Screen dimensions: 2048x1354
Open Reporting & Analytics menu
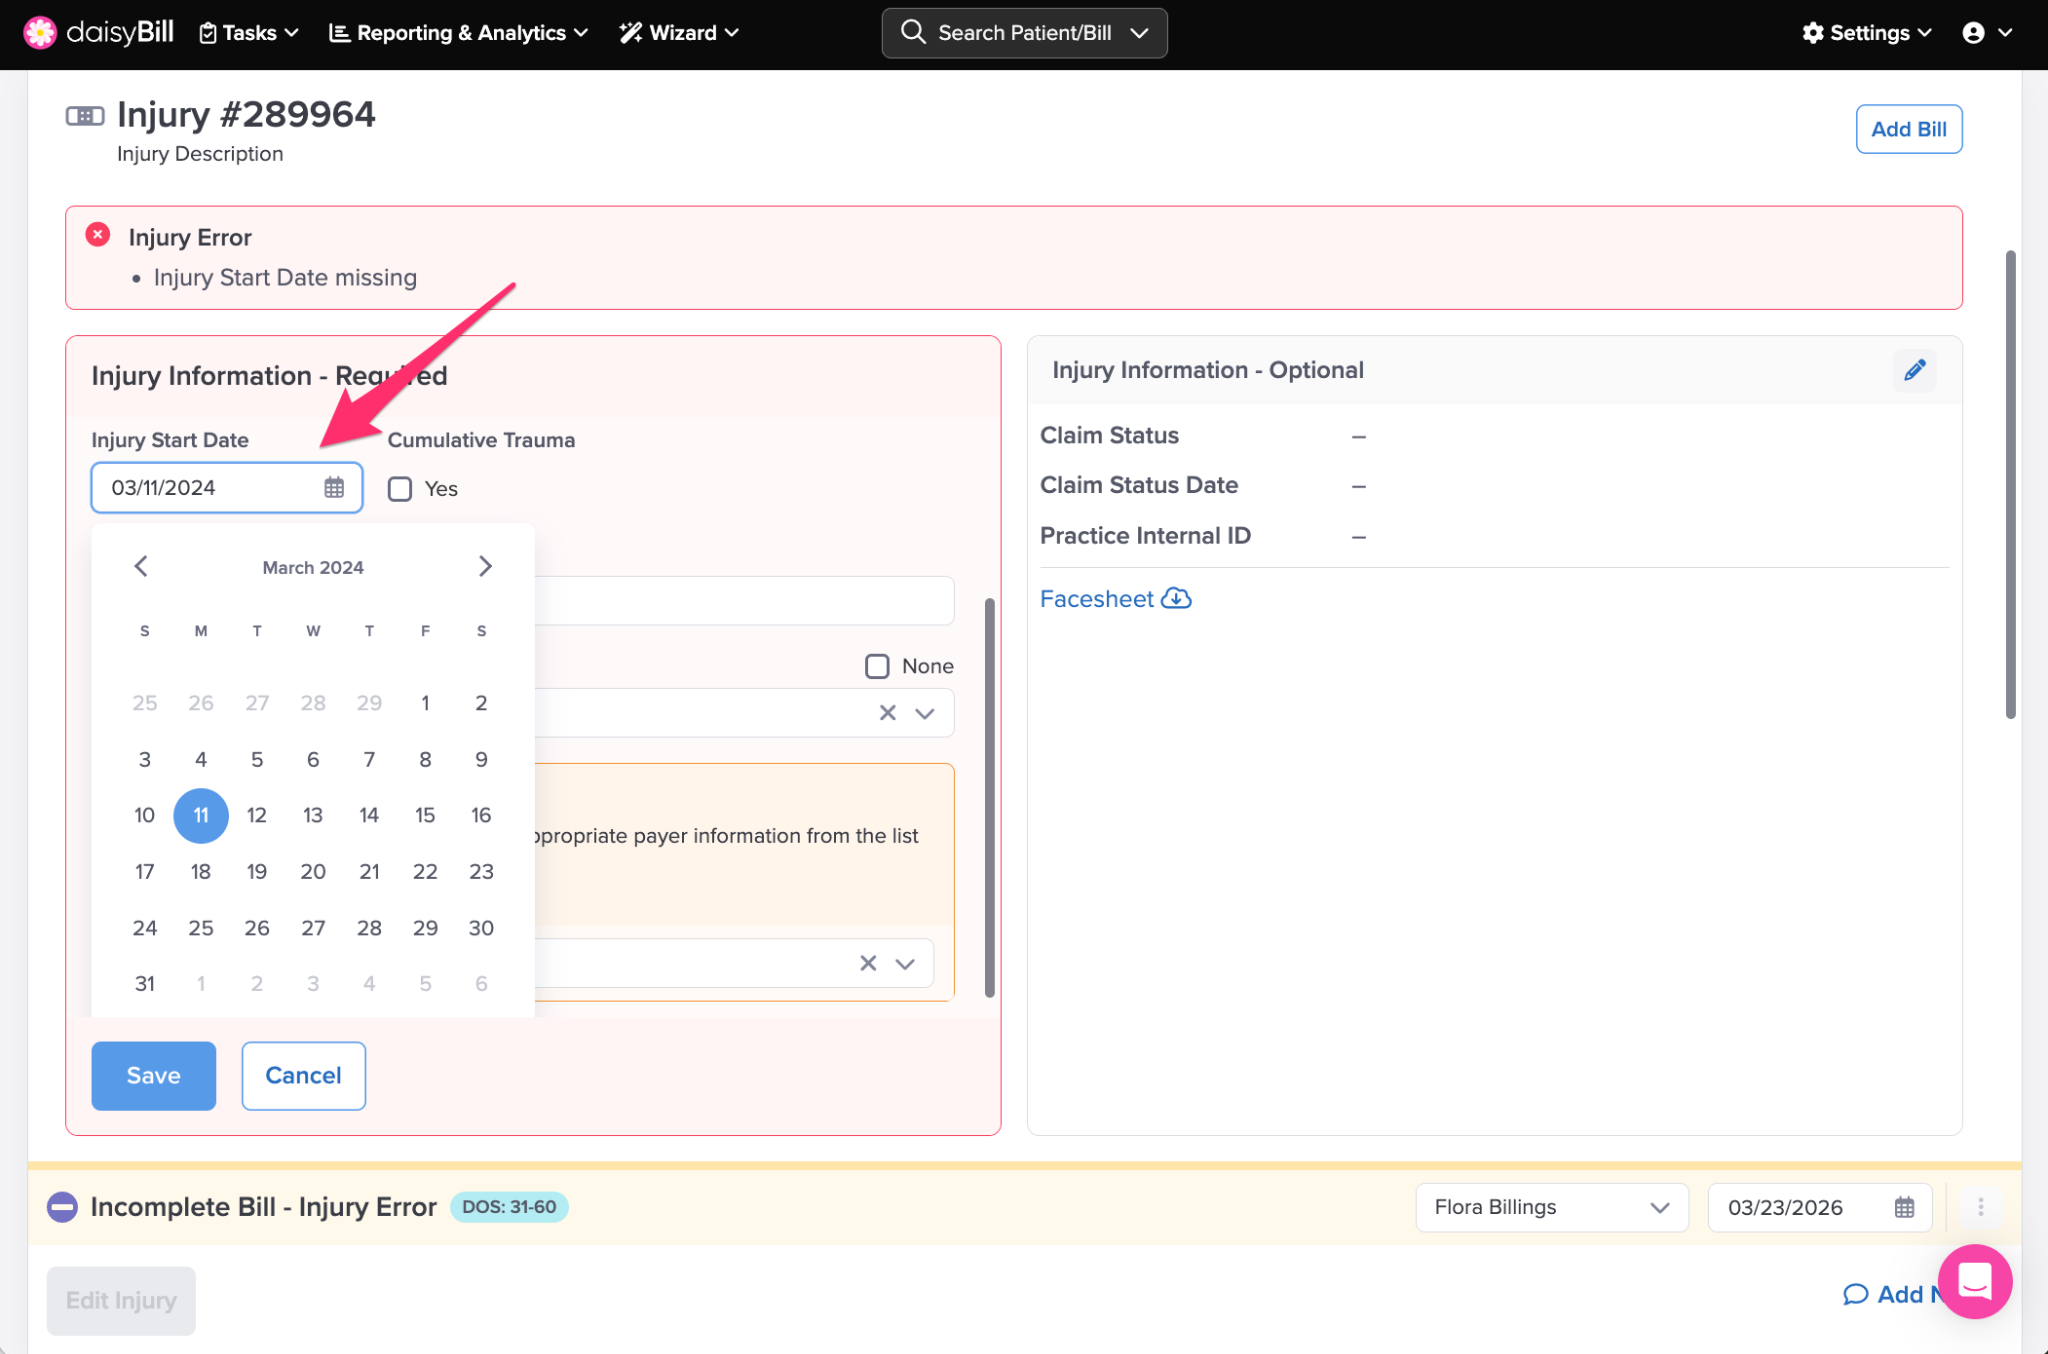coord(459,33)
